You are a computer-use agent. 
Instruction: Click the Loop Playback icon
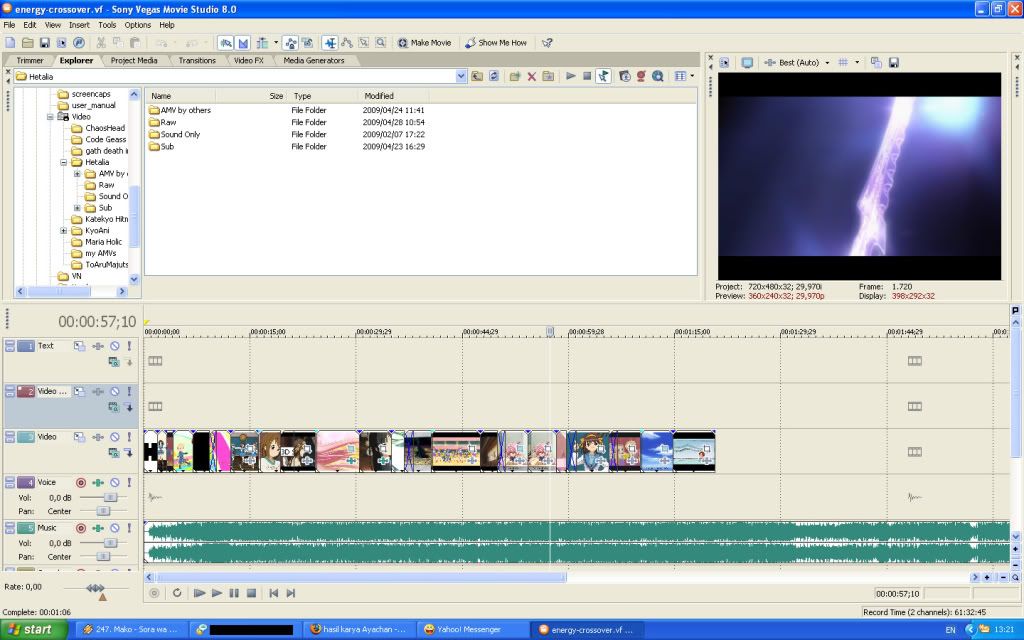(x=177, y=593)
